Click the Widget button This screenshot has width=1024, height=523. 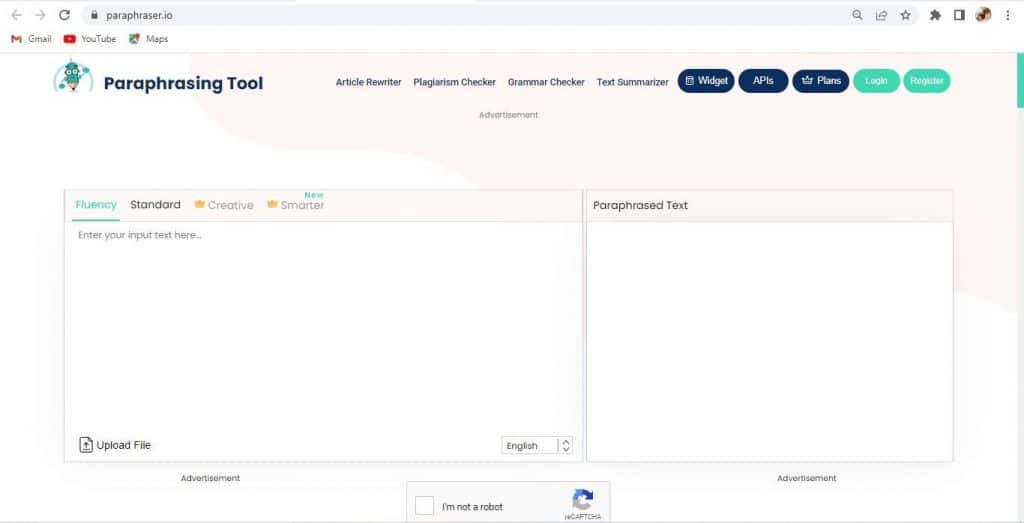(706, 81)
